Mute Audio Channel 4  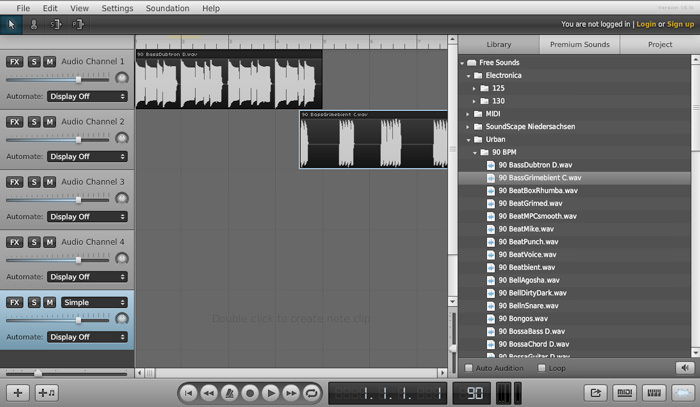coord(50,242)
